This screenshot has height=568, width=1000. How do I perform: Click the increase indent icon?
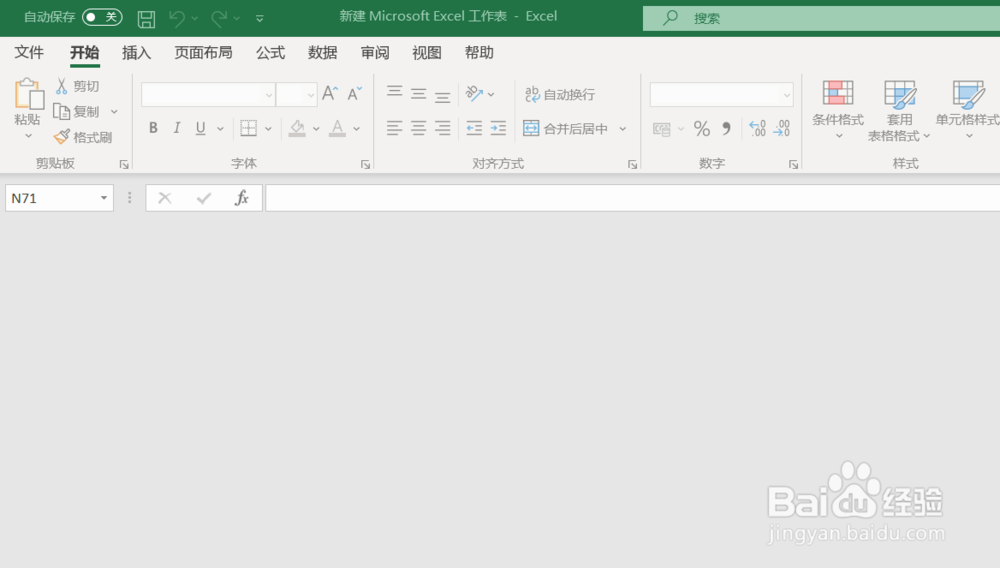(498, 128)
